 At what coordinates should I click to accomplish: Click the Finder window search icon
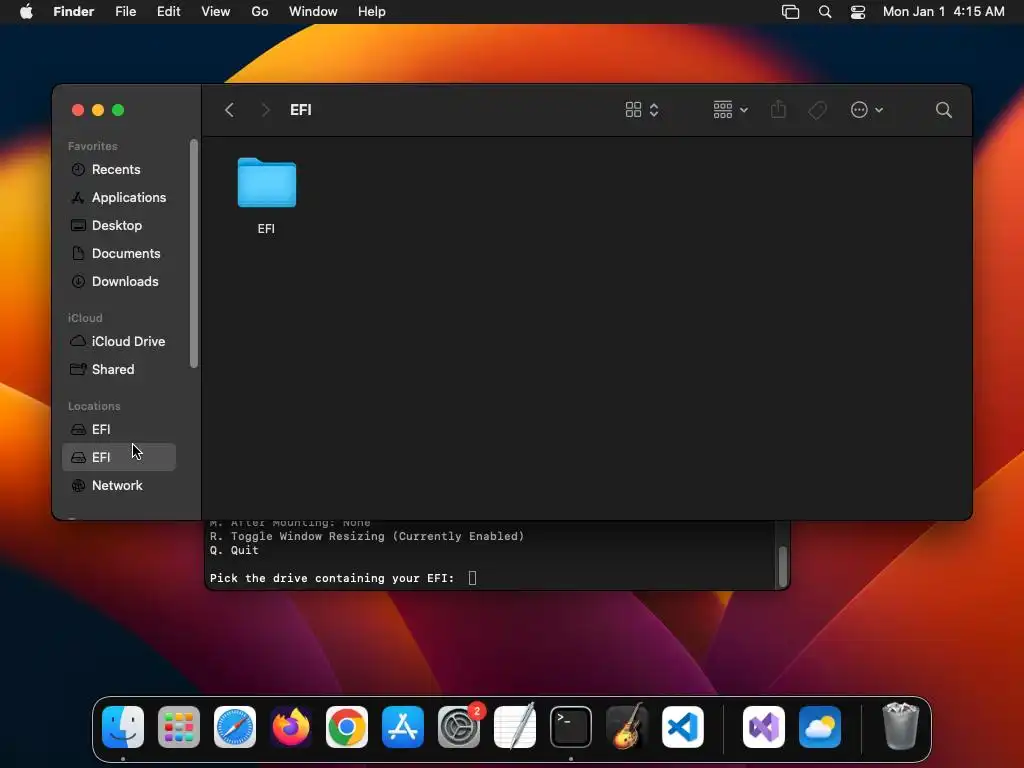[x=944, y=110]
